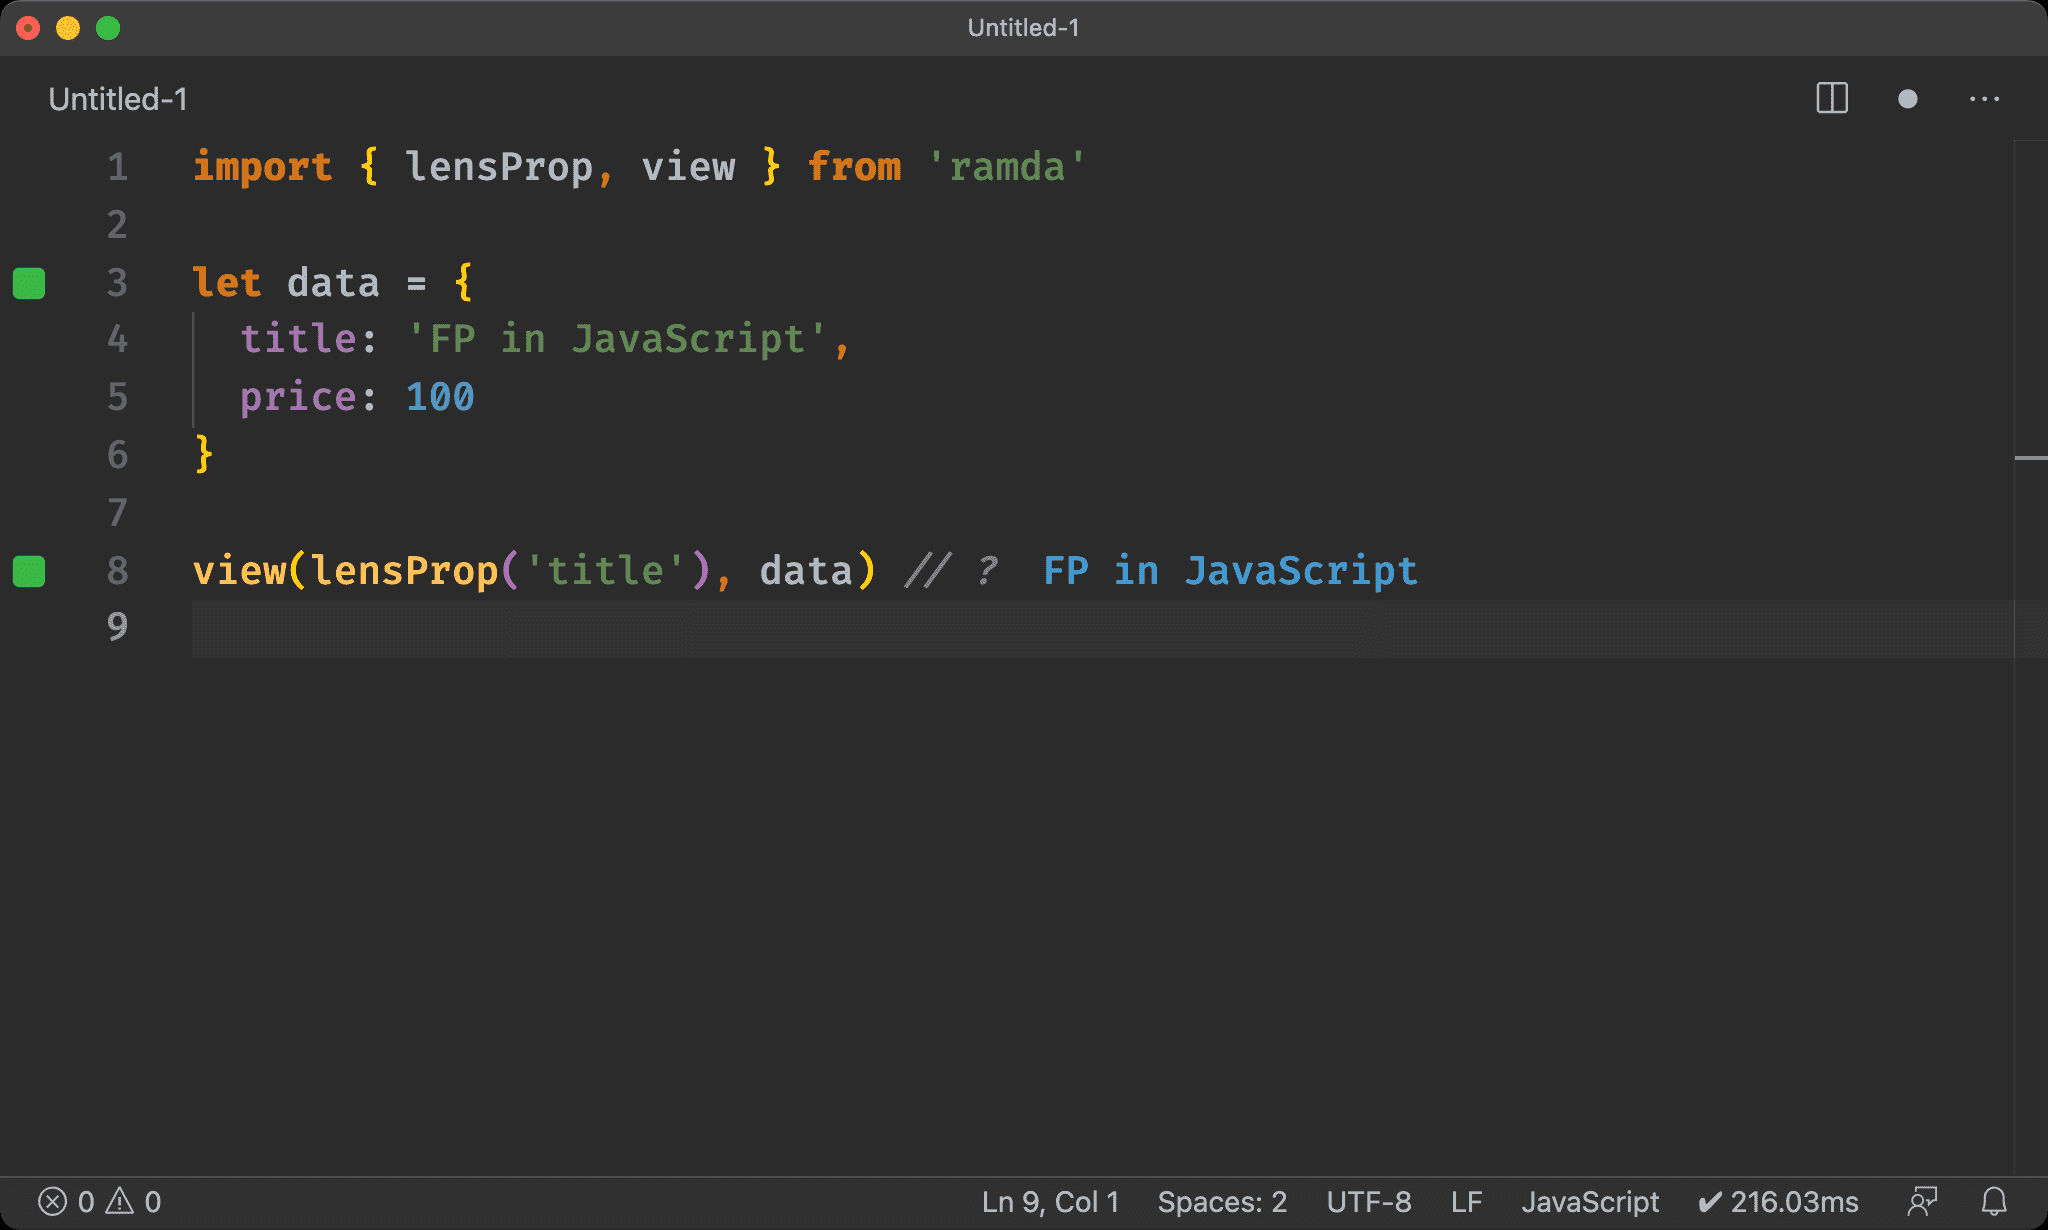Viewport: 2048px width, 1230px height.
Task: Click the 'view' function call on line 8
Action: point(239,571)
